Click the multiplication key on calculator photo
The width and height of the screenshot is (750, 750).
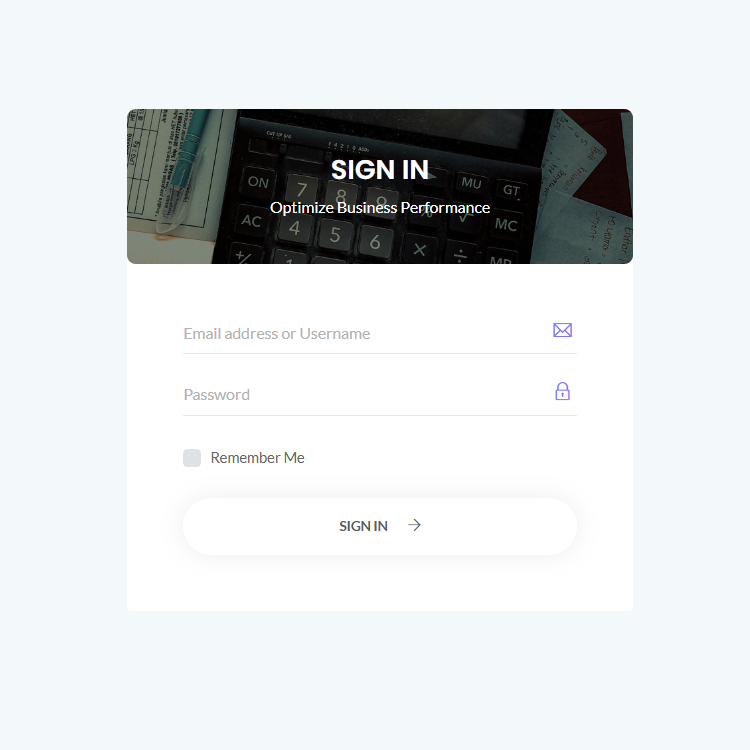pos(419,249)
